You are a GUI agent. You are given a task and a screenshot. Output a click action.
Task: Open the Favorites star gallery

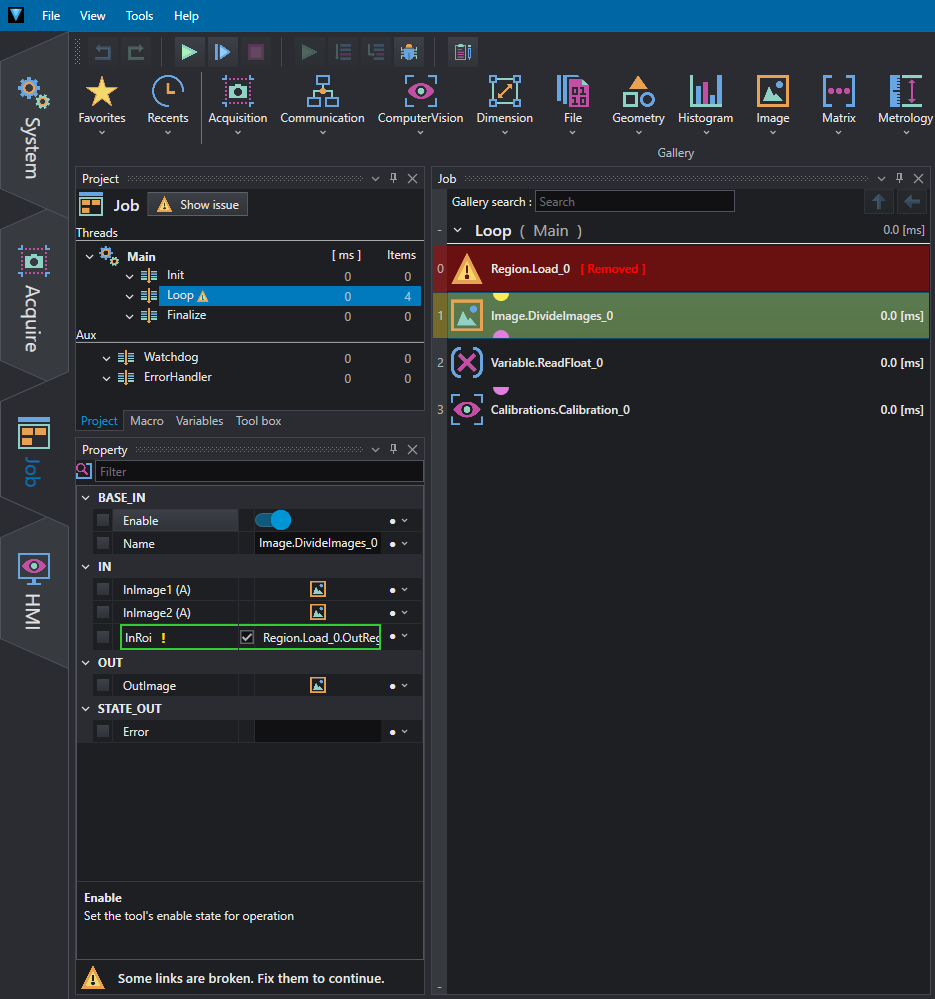pos(102,104)
